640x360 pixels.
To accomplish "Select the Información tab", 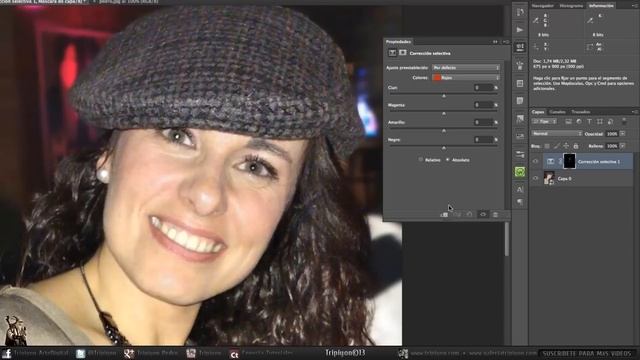I will pos(601,6).
